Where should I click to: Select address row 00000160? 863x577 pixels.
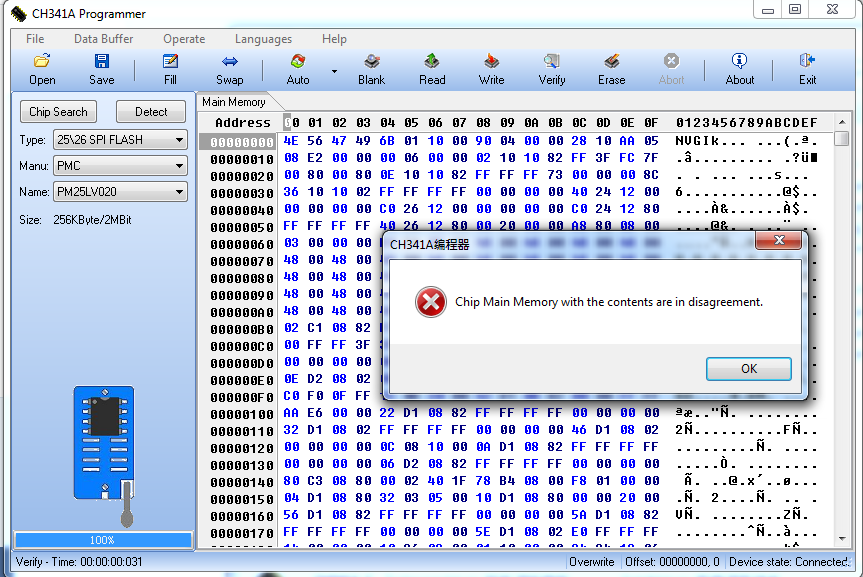tap(242, 516)
